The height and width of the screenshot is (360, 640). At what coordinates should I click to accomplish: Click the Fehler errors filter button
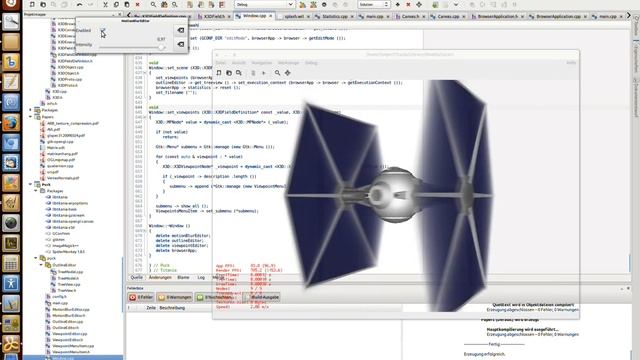(141, 297)
